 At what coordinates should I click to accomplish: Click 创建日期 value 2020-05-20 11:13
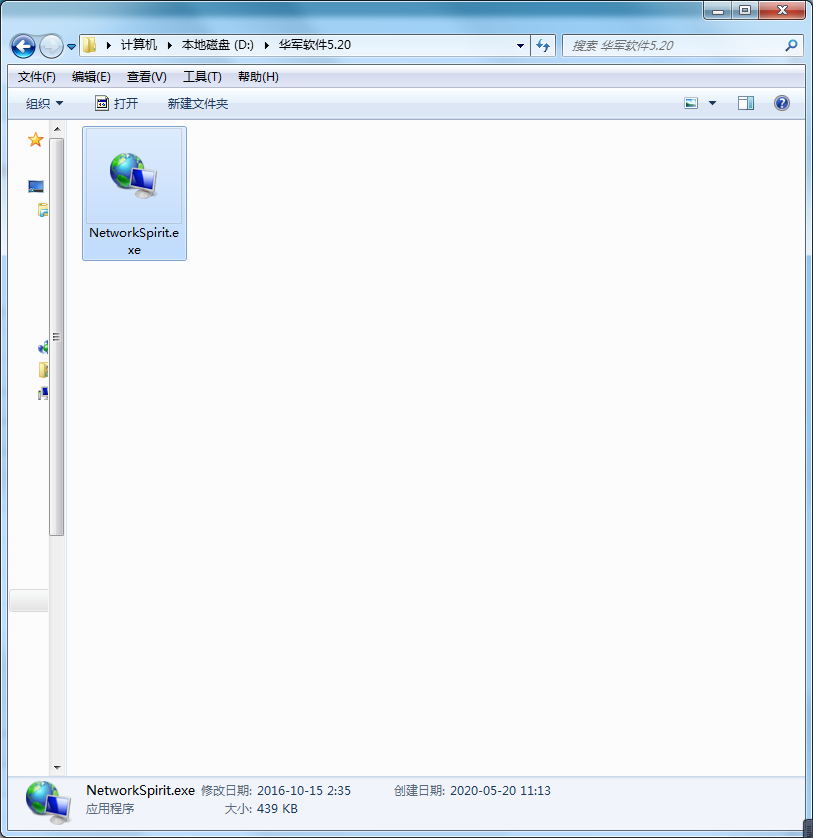click(x=500, y=790)
